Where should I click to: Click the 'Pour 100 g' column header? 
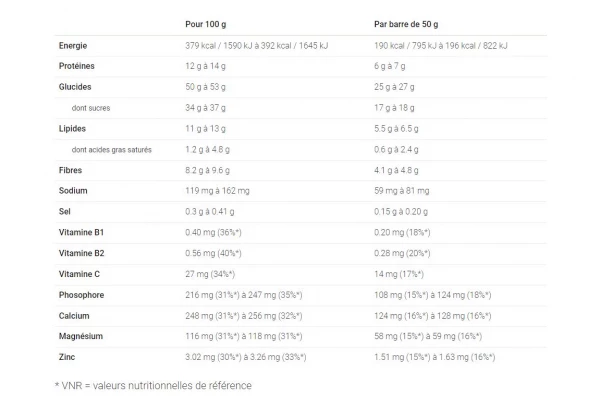tap(205, 22)
